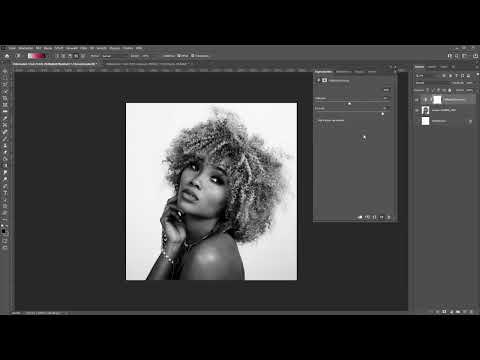The height and width of the screenshot is (360, 480).
Task: Select the Crop tool
Action: coord(5,98)
